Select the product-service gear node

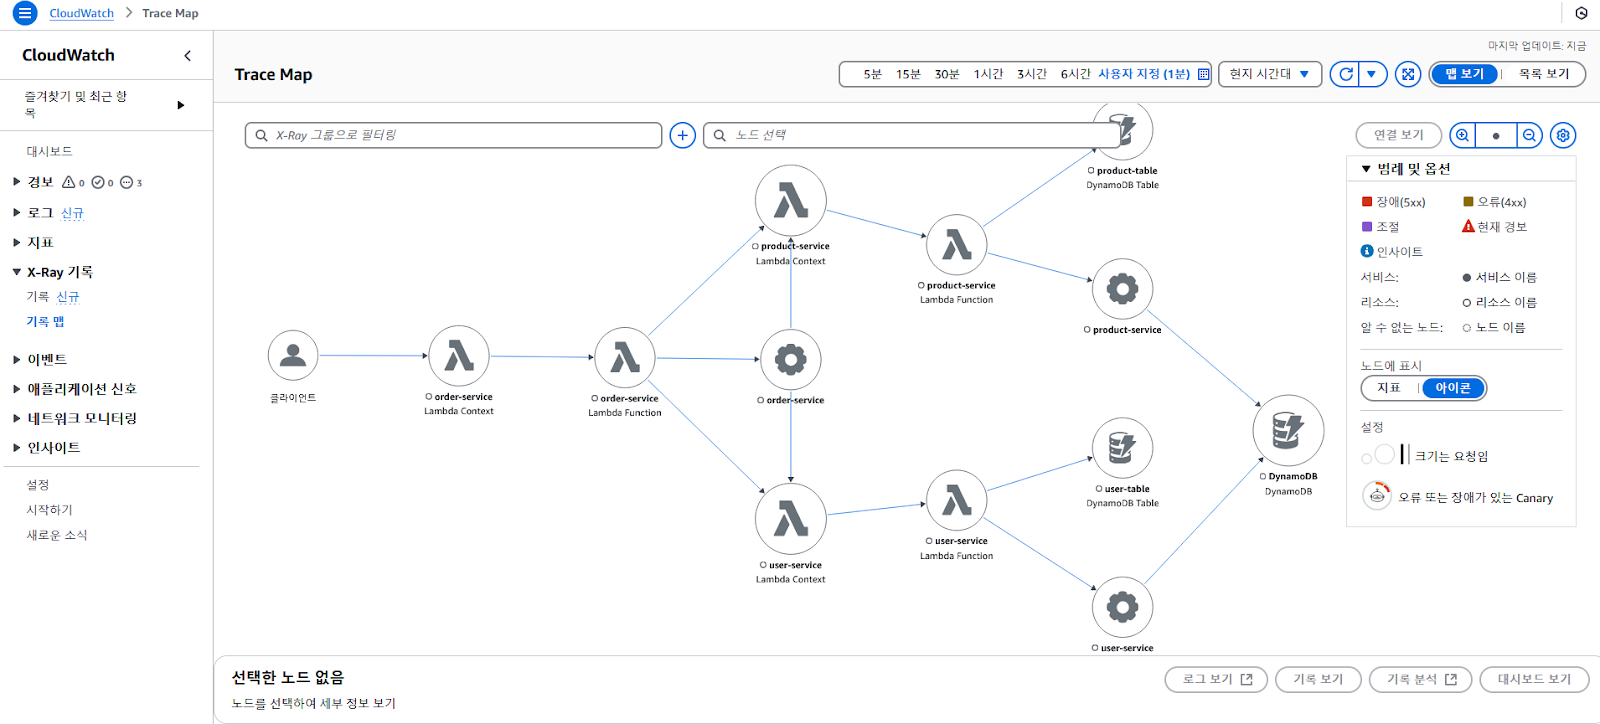[1123, 289]
